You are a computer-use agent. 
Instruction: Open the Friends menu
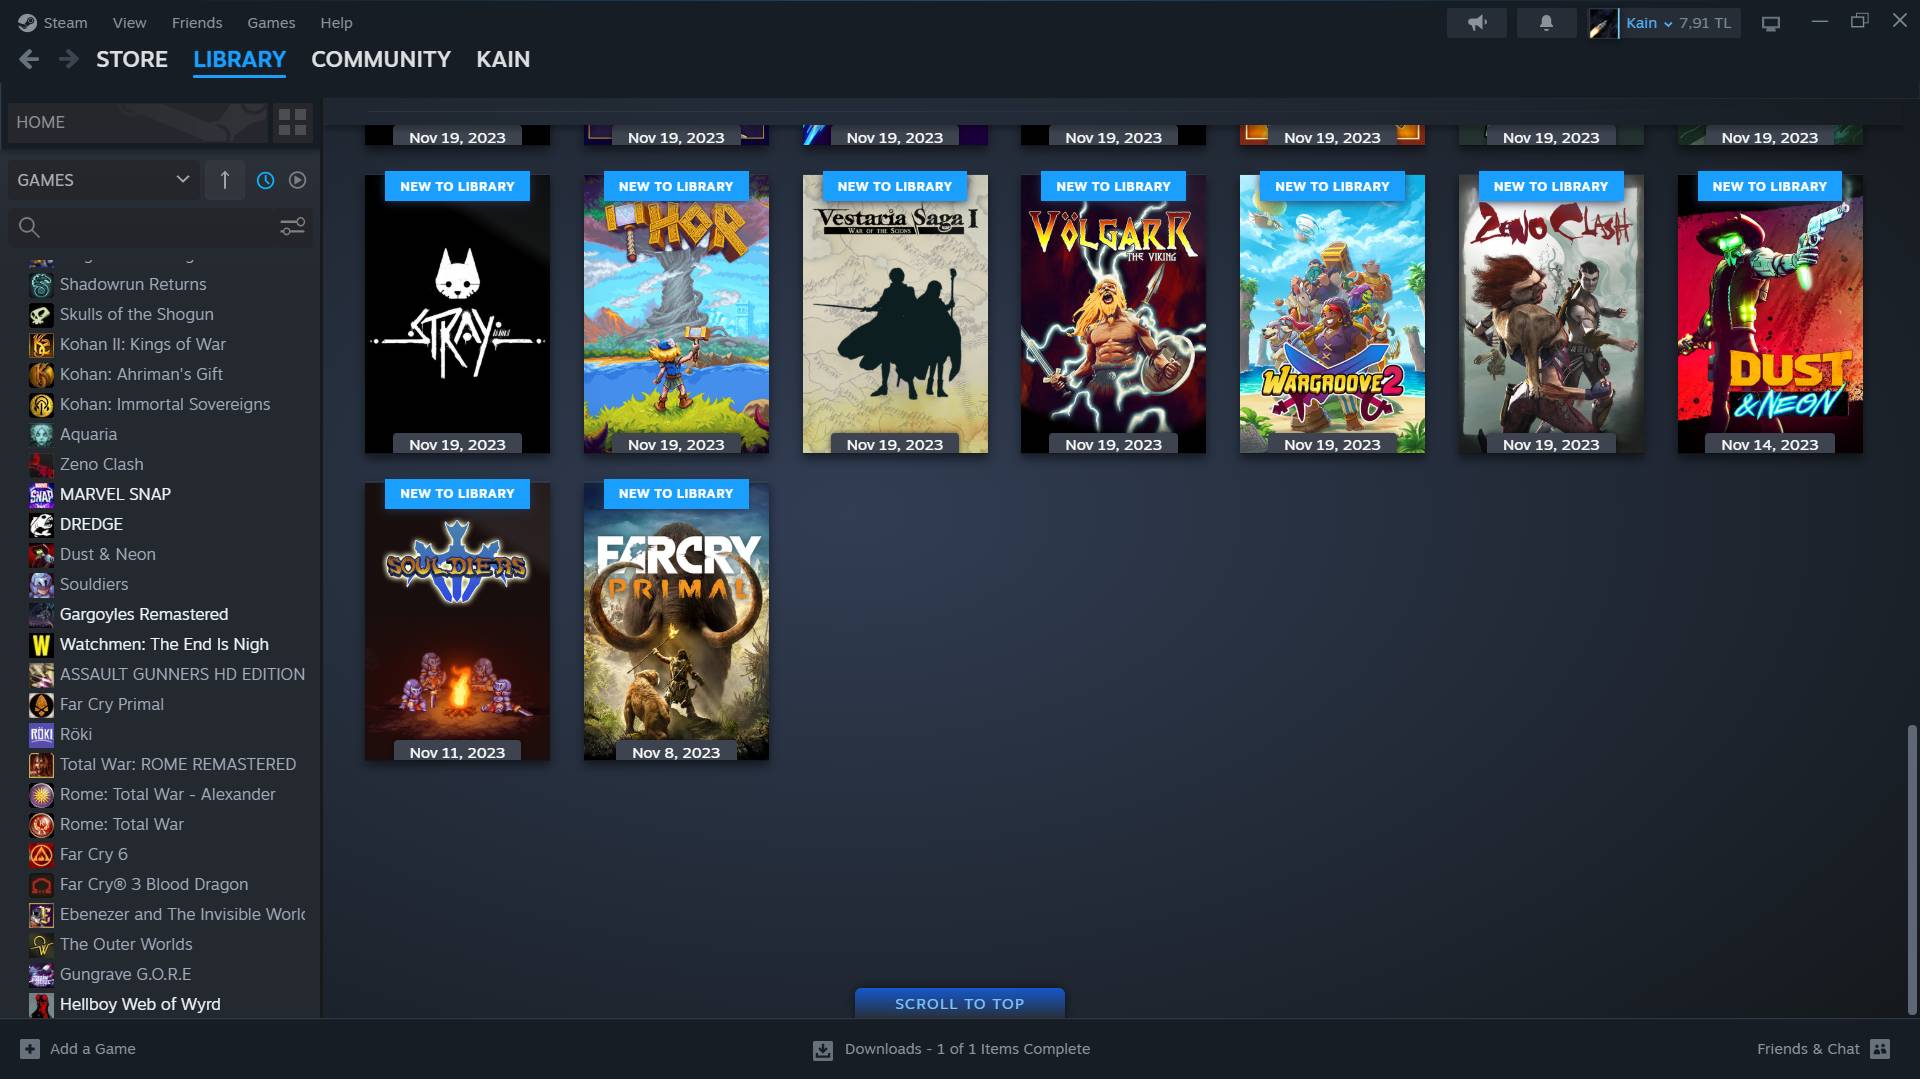pyautogui.click(x=197, y=22)
